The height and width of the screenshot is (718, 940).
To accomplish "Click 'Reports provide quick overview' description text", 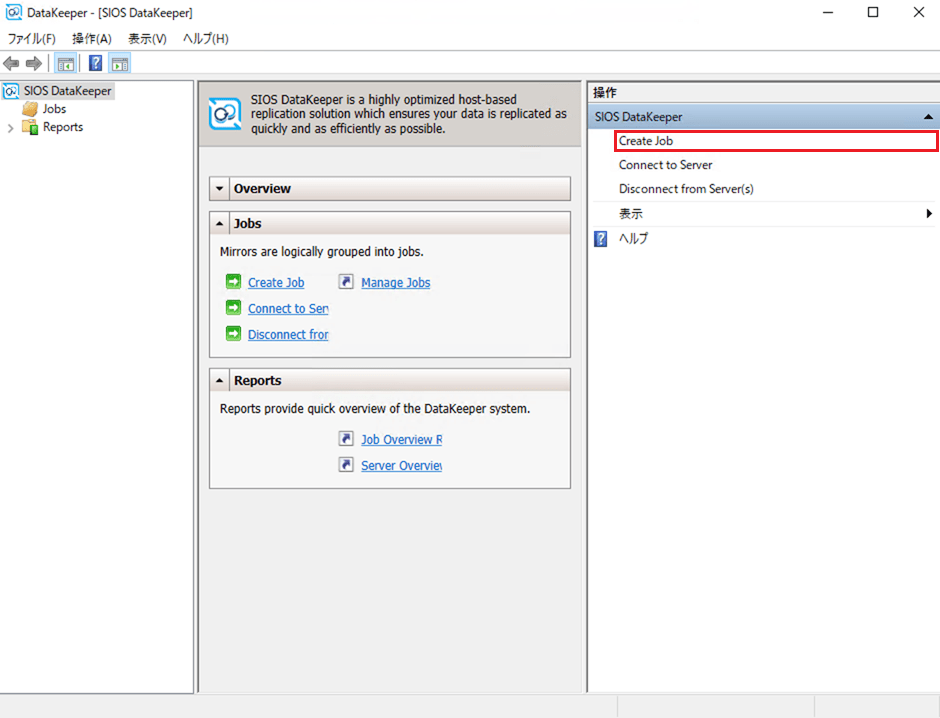I will (375, 409).
